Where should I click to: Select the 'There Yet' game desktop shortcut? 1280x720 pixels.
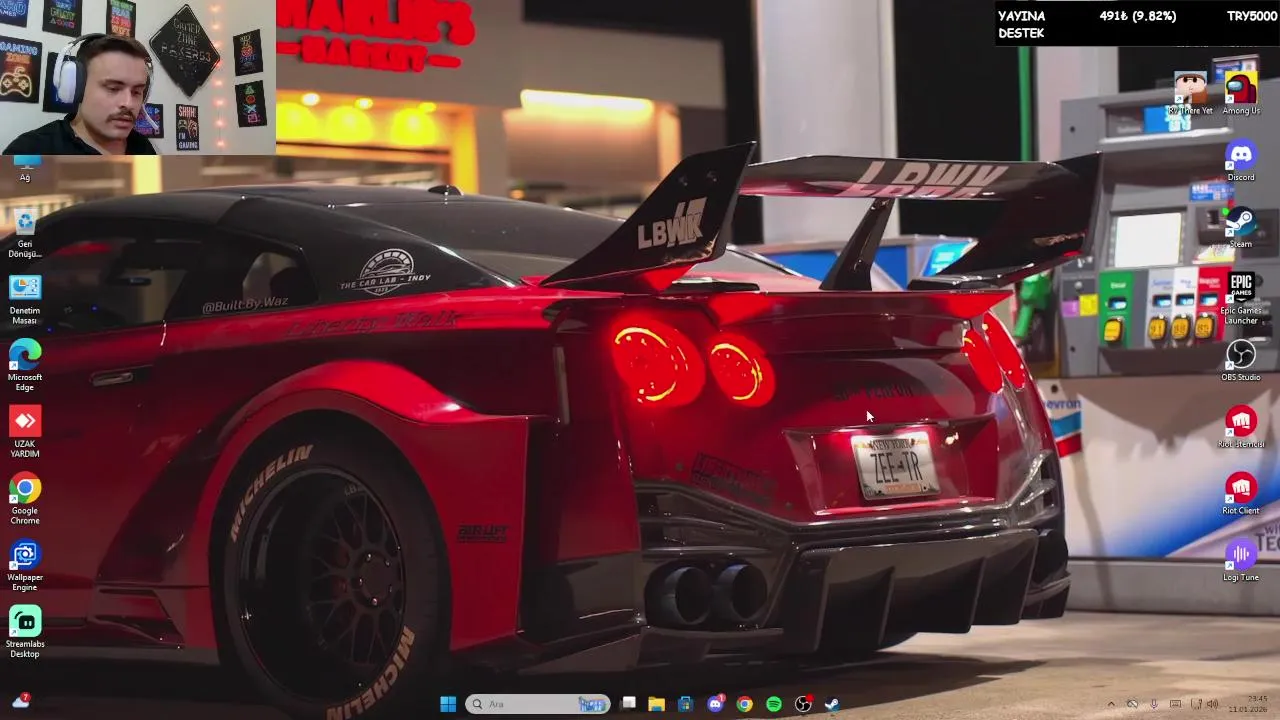[x=1190, y=94]
